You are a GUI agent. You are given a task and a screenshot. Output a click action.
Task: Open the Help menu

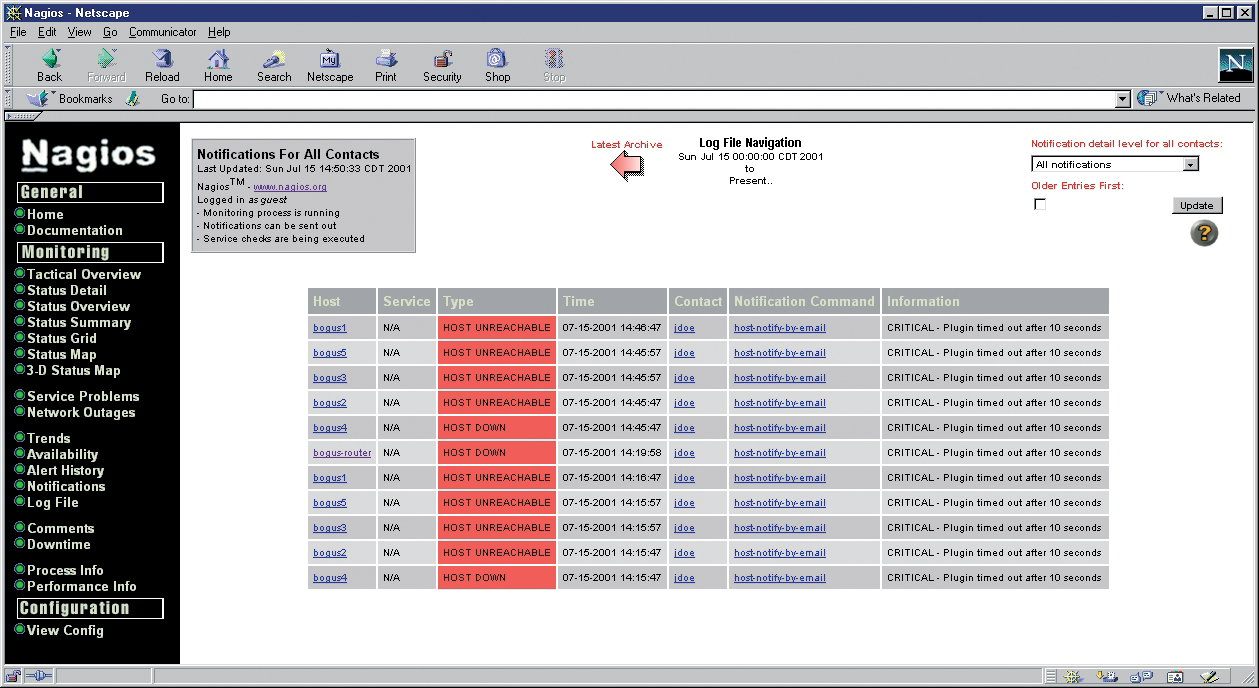coord(219,32)
